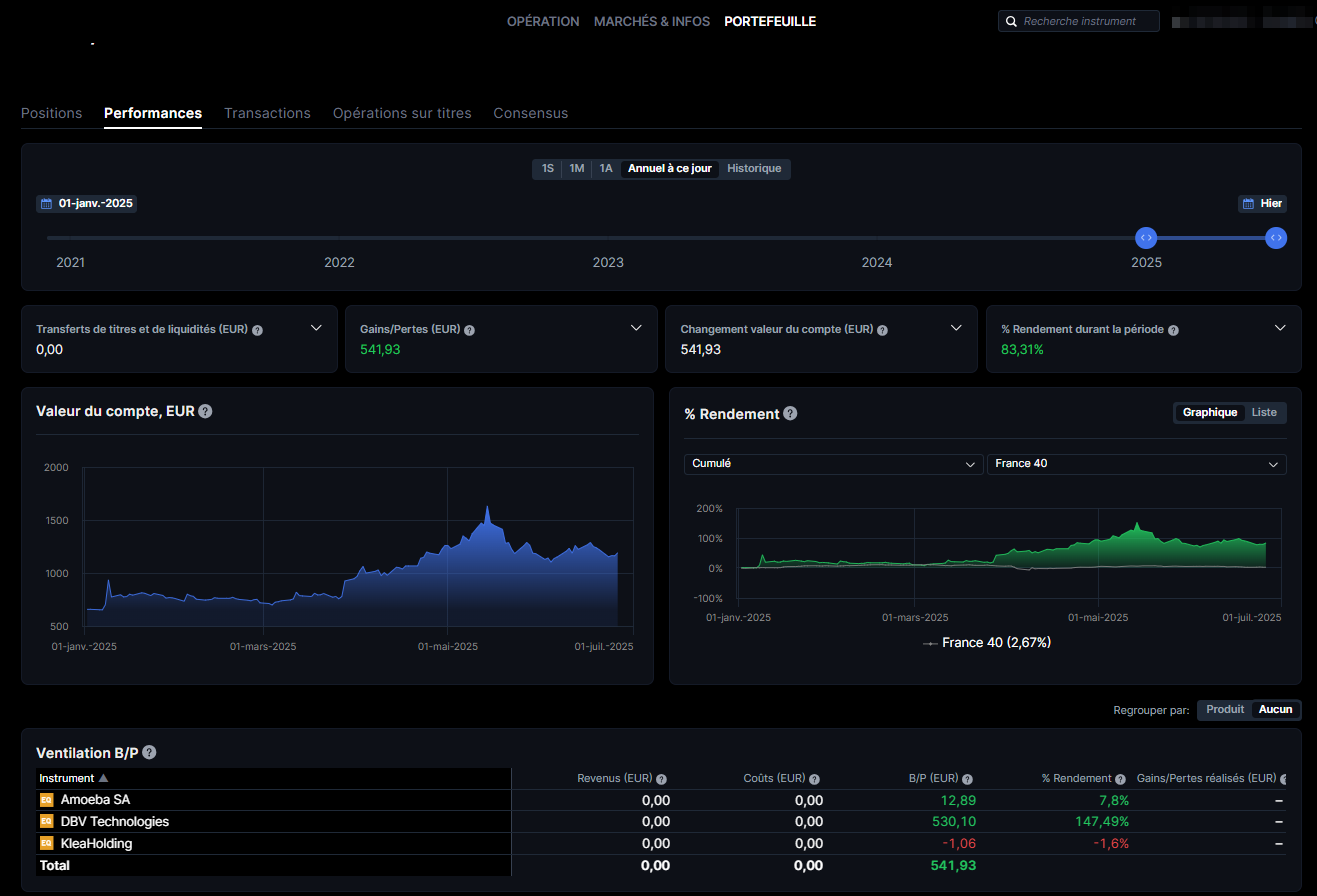1317x896 pixels.
Task: Click KleaHolding B/P value -1,06
Action: tap(958, 844)
